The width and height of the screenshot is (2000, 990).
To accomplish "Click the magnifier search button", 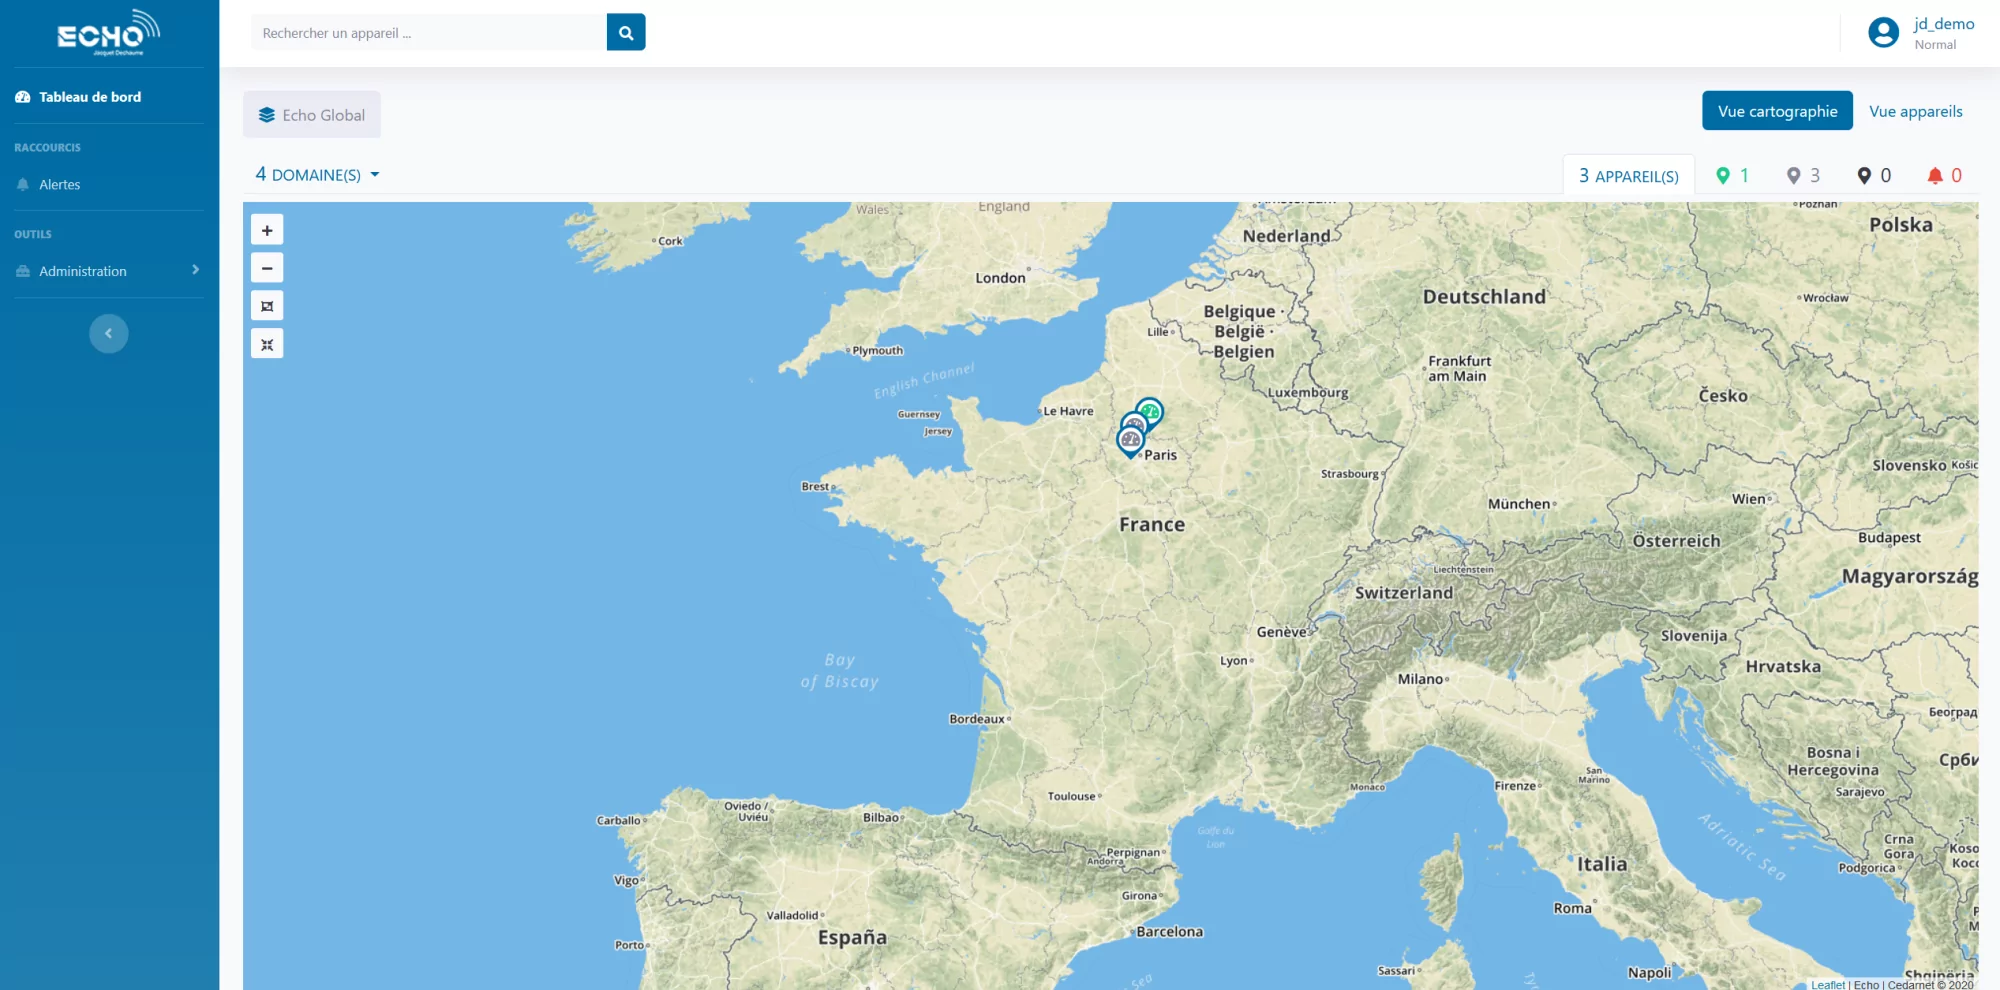I will [625, 32].
